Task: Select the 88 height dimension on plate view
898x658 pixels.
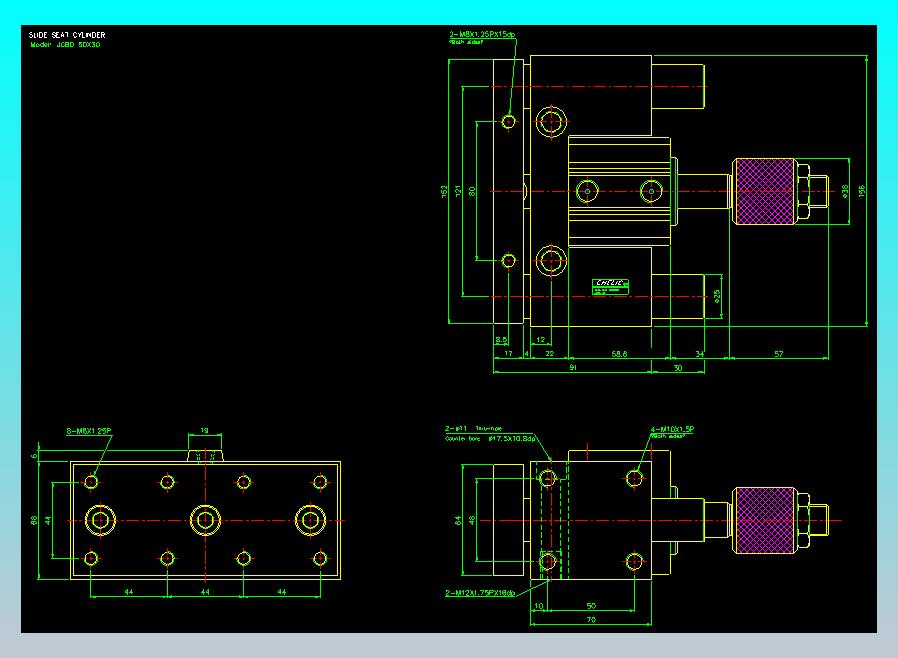Action: [x=34, y=521]
